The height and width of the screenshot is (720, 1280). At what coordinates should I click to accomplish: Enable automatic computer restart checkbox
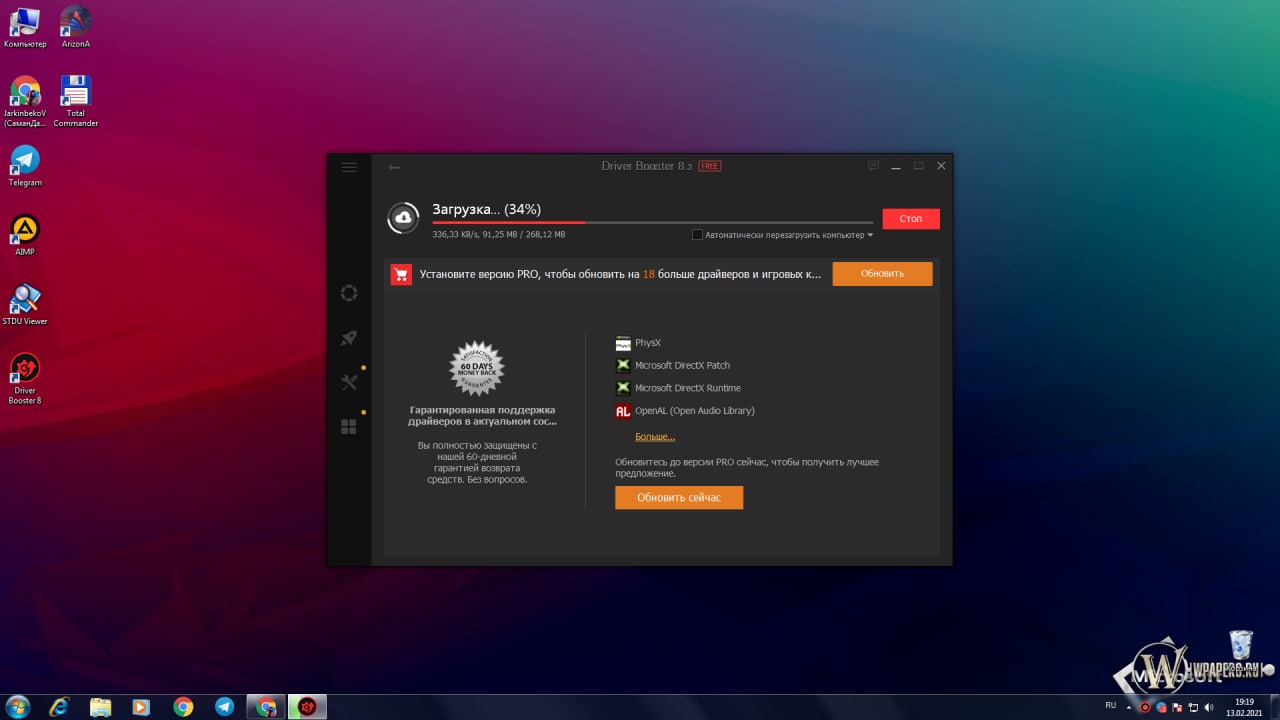click(x=697, y=235)
